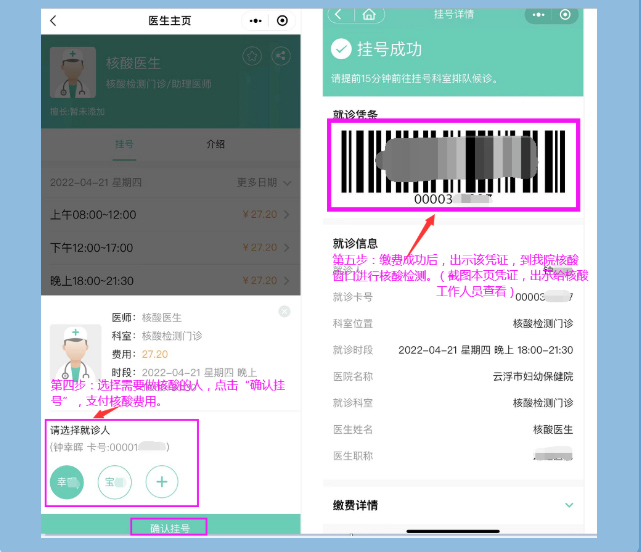
Task: Open the three-dot menu on 医生主页
Action: click(x=256, y=20)
